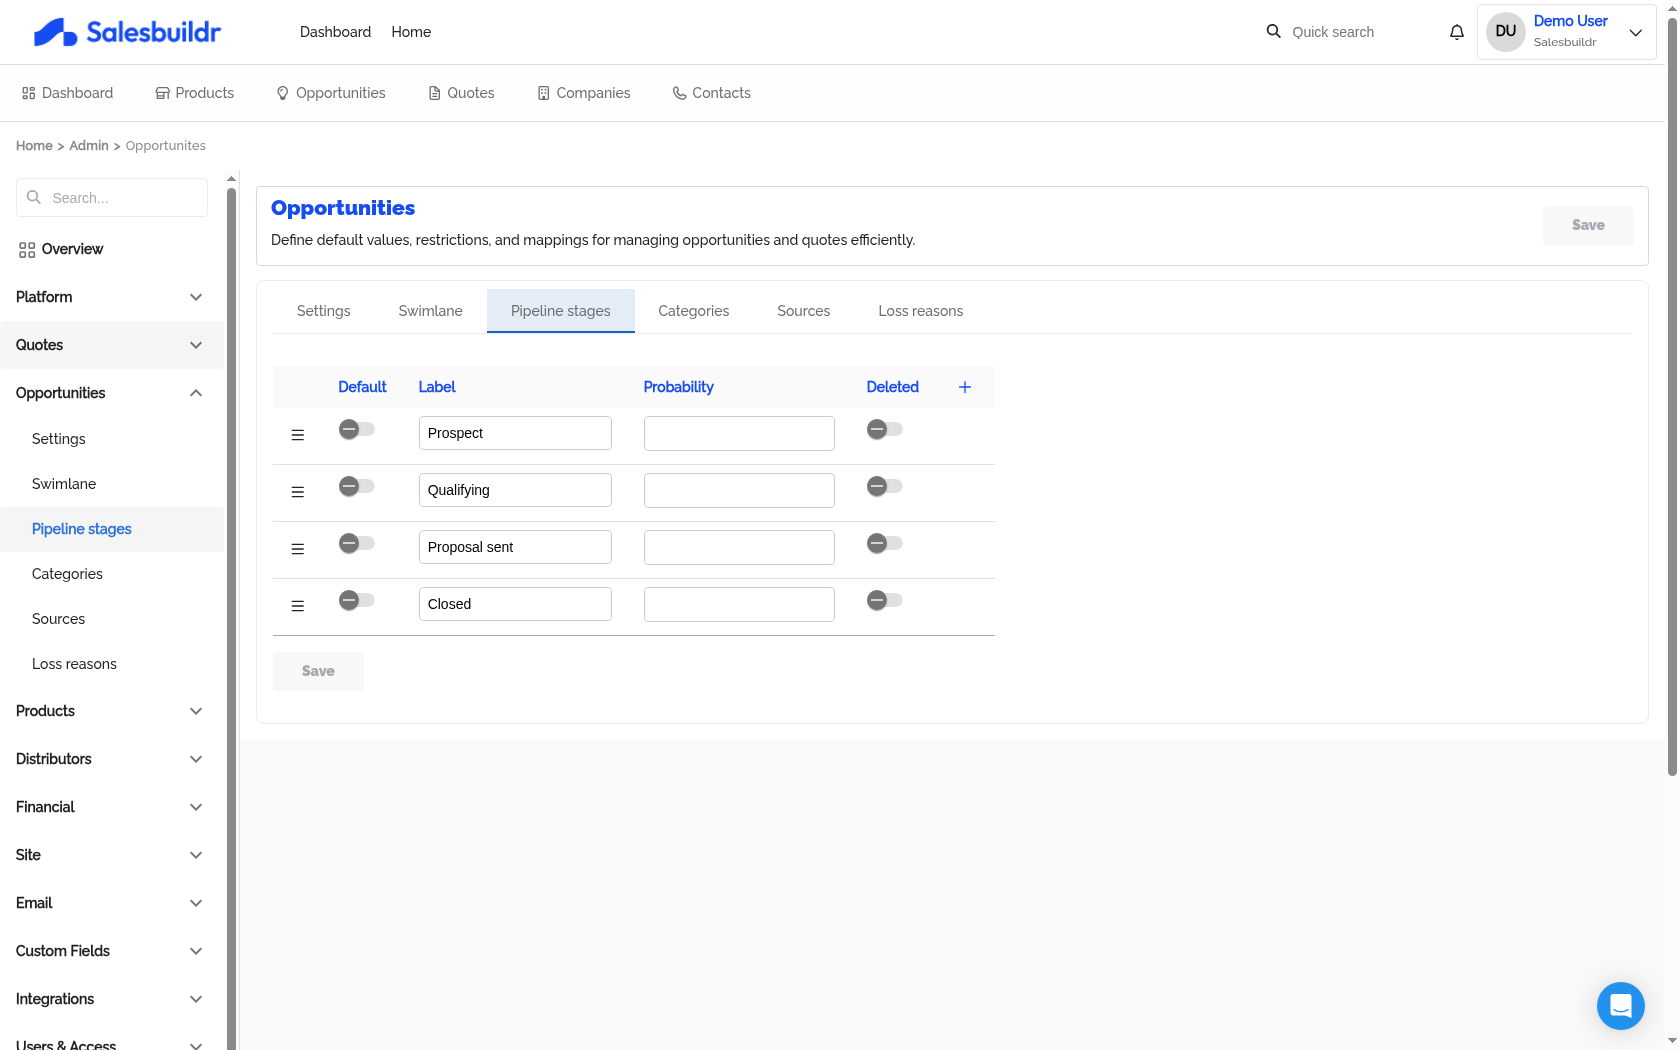Toggle Deleted switch for Proposal sent stage
Image resolution: width=1680 pixels, height=1050 pixels.
coord(885,543)
